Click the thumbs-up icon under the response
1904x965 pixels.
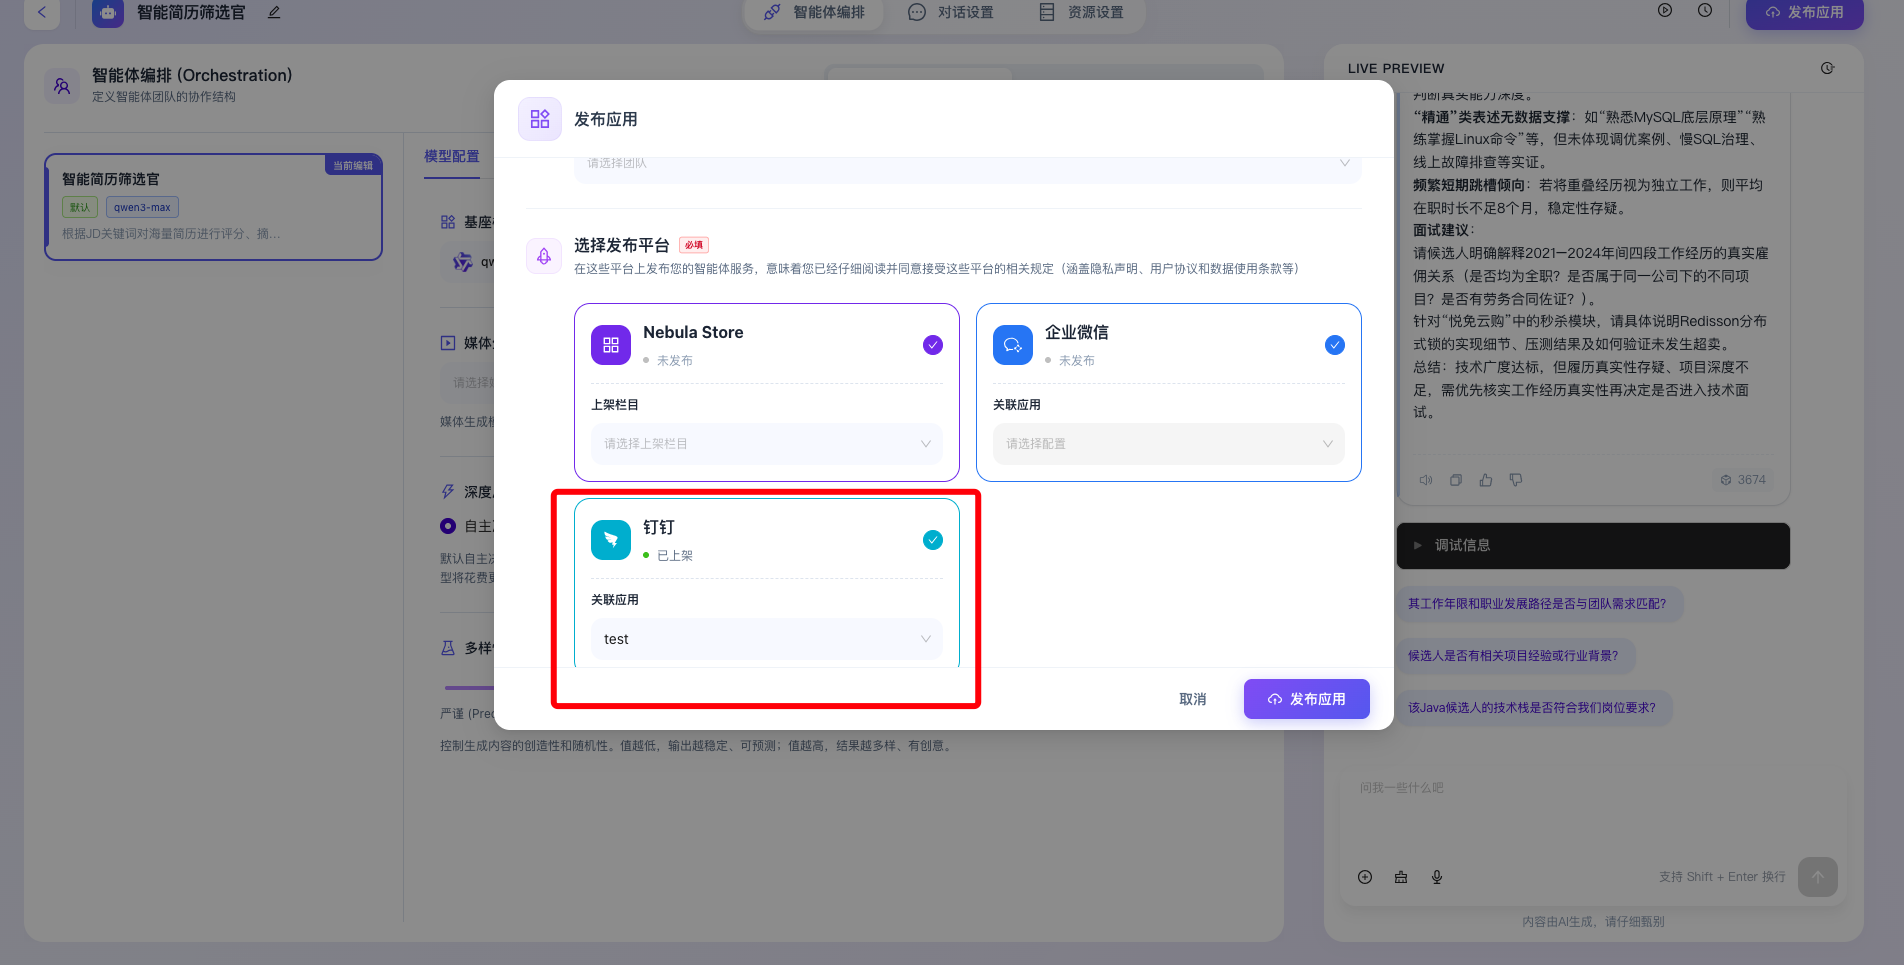point(1486,480)
